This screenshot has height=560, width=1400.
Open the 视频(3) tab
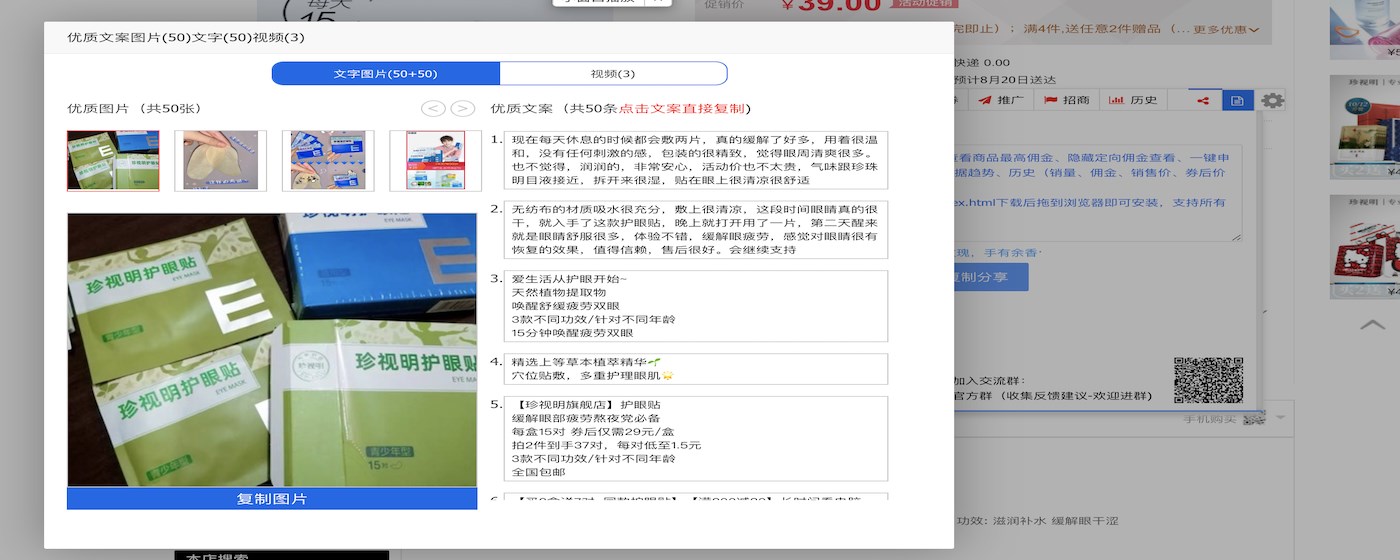coord(613,74)
